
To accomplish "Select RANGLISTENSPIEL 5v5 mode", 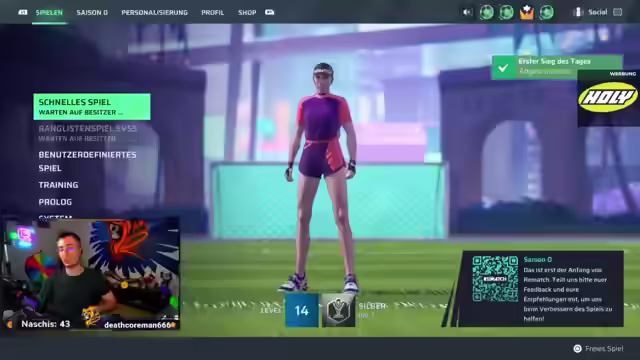I will 88,133.
